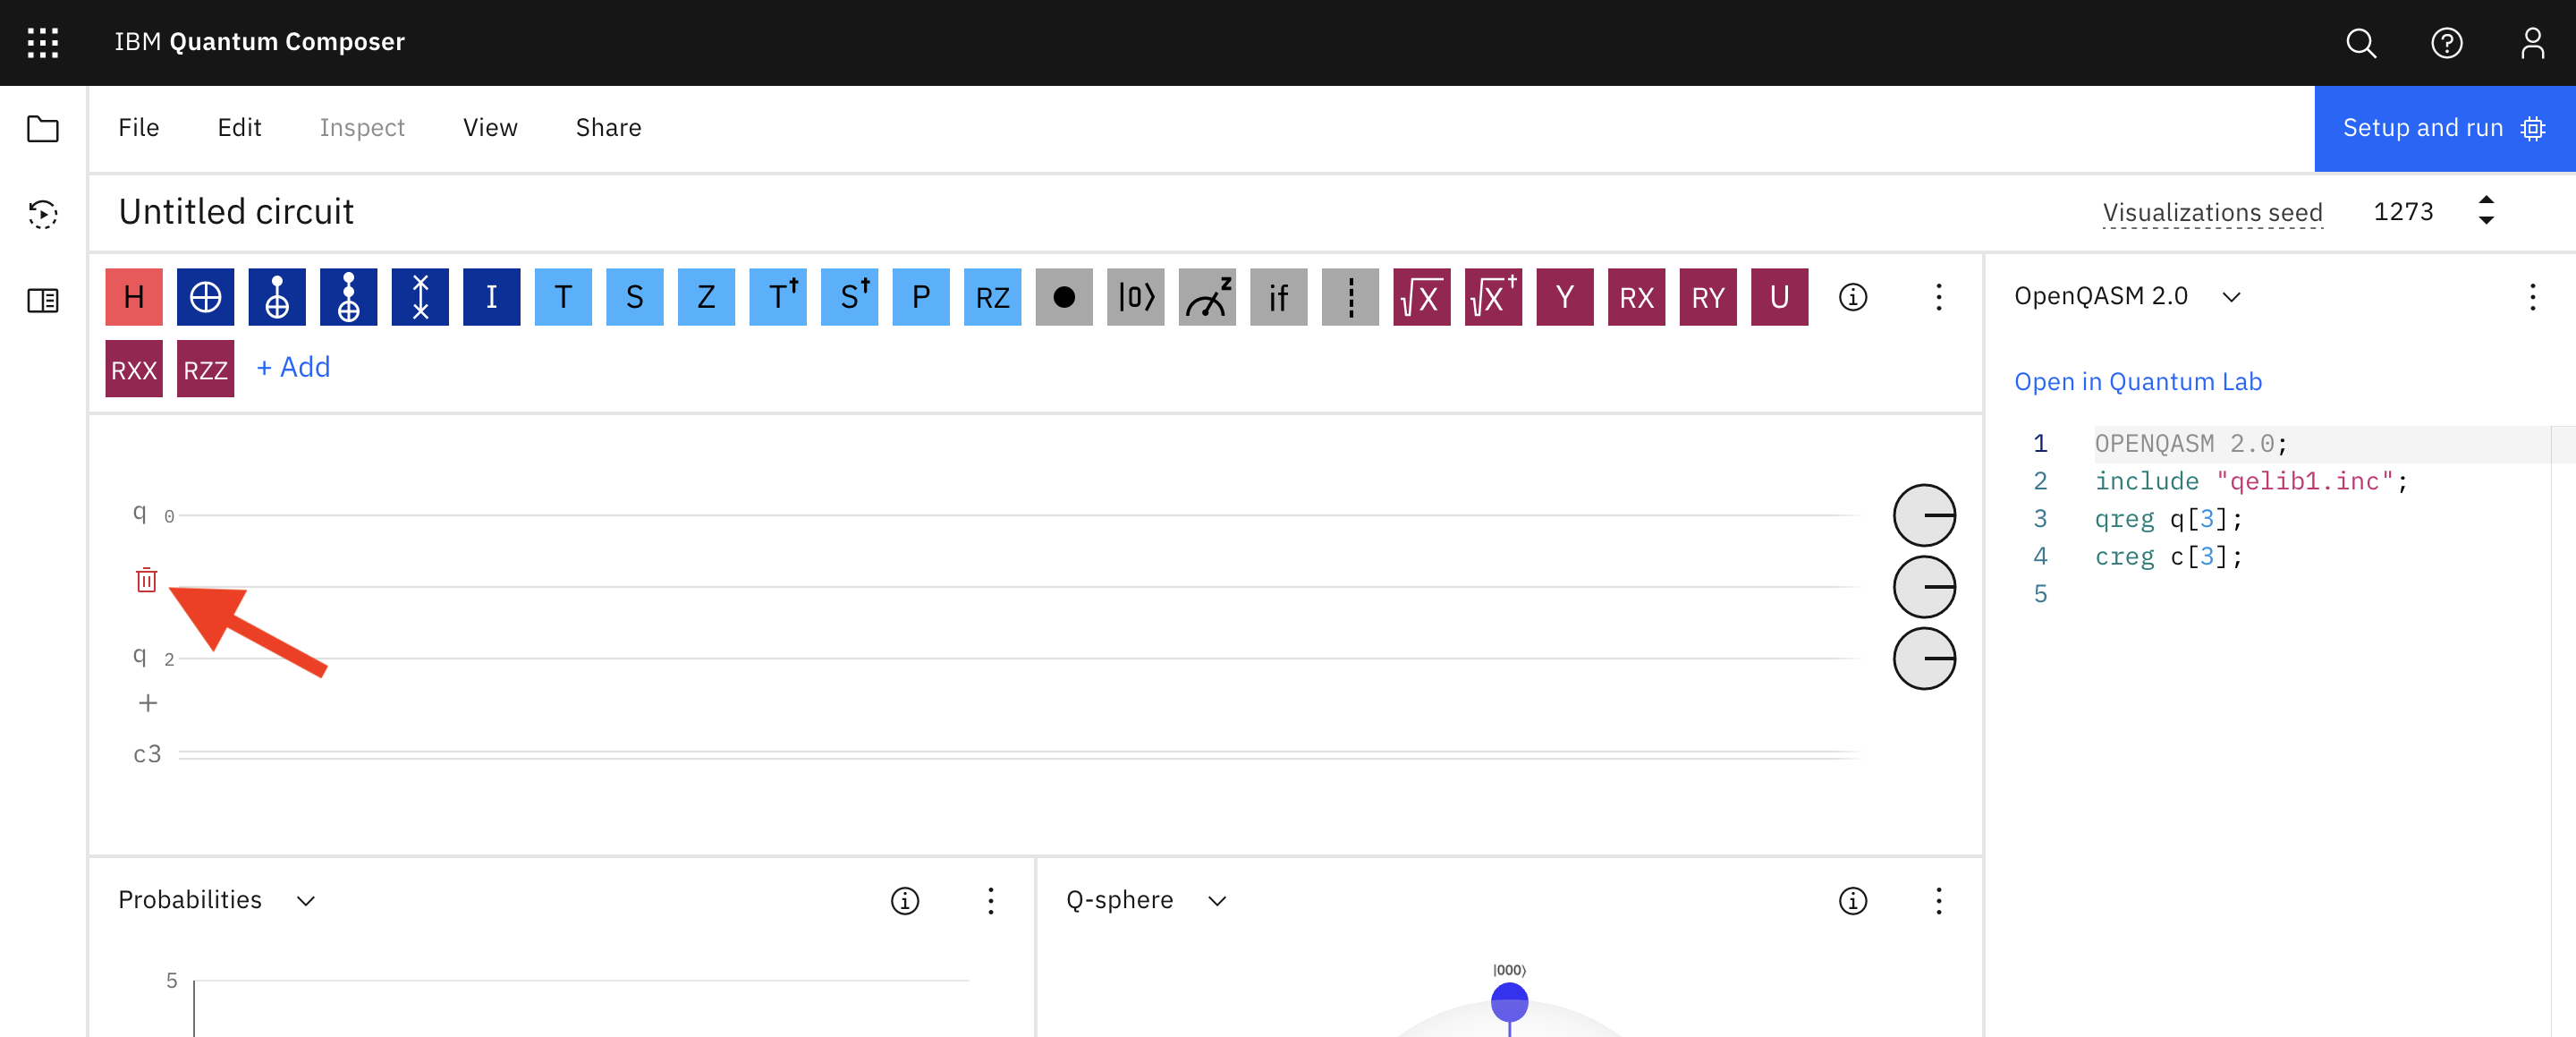Select the square-root X gate
This screenshot has height=1037, width=2576.
1421,297
